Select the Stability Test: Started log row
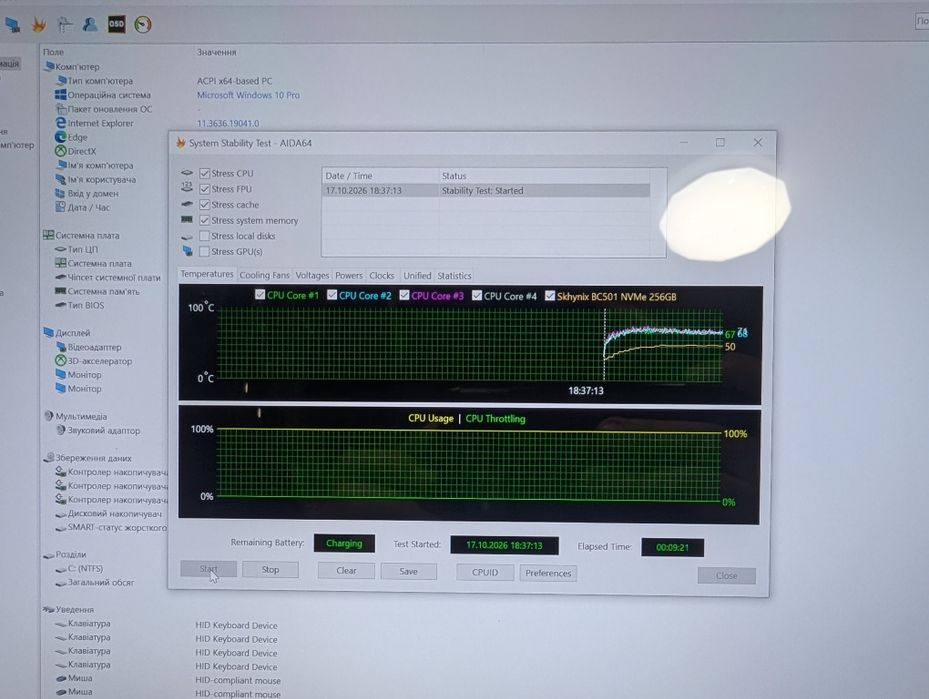This screenshot has width=929, height=699. coord(486,191)
